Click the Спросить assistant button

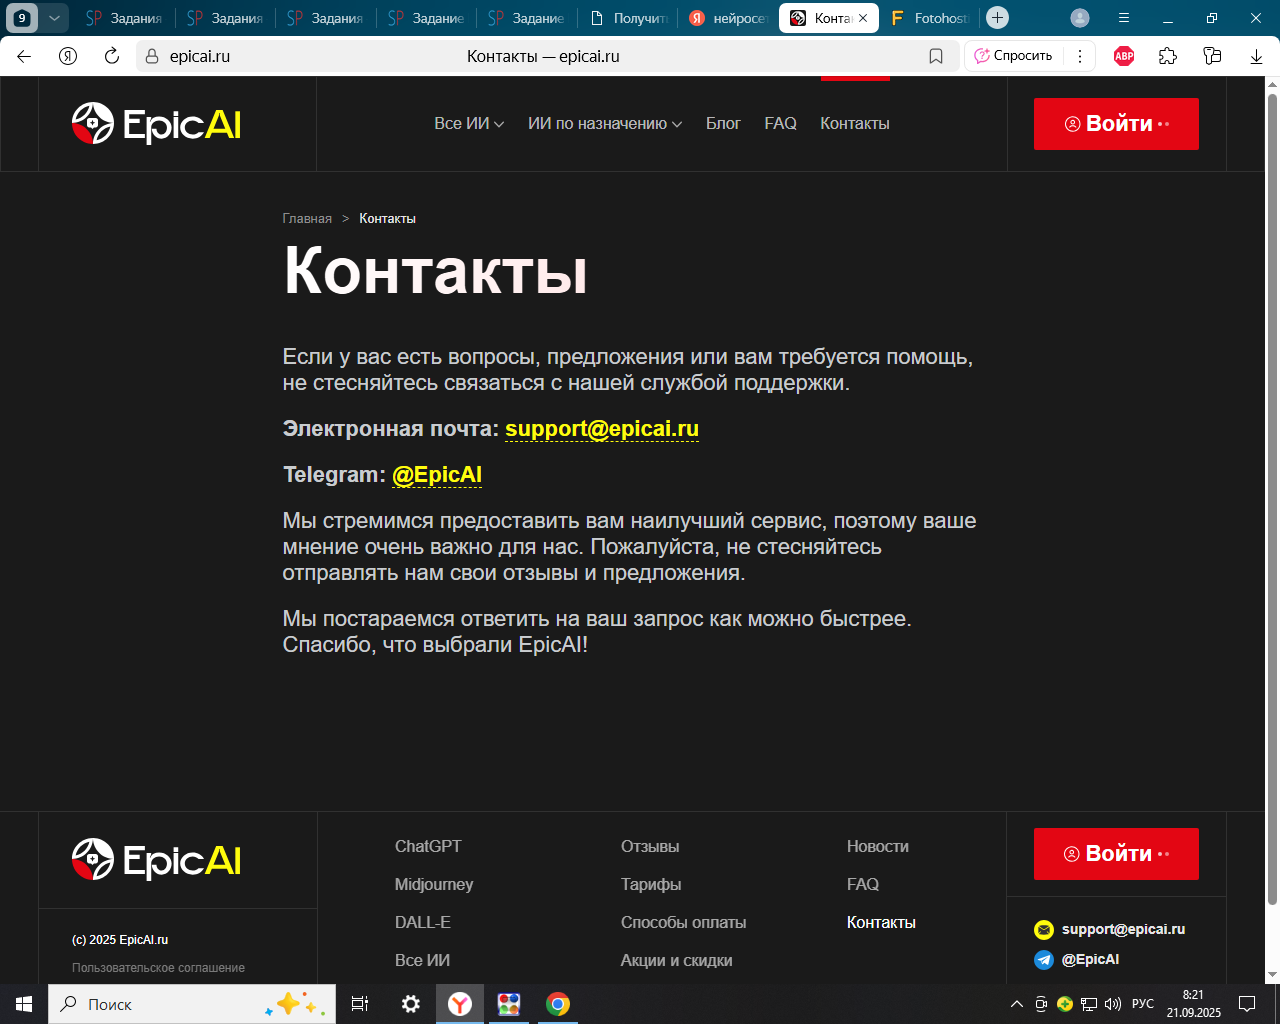pos(1014,56)
